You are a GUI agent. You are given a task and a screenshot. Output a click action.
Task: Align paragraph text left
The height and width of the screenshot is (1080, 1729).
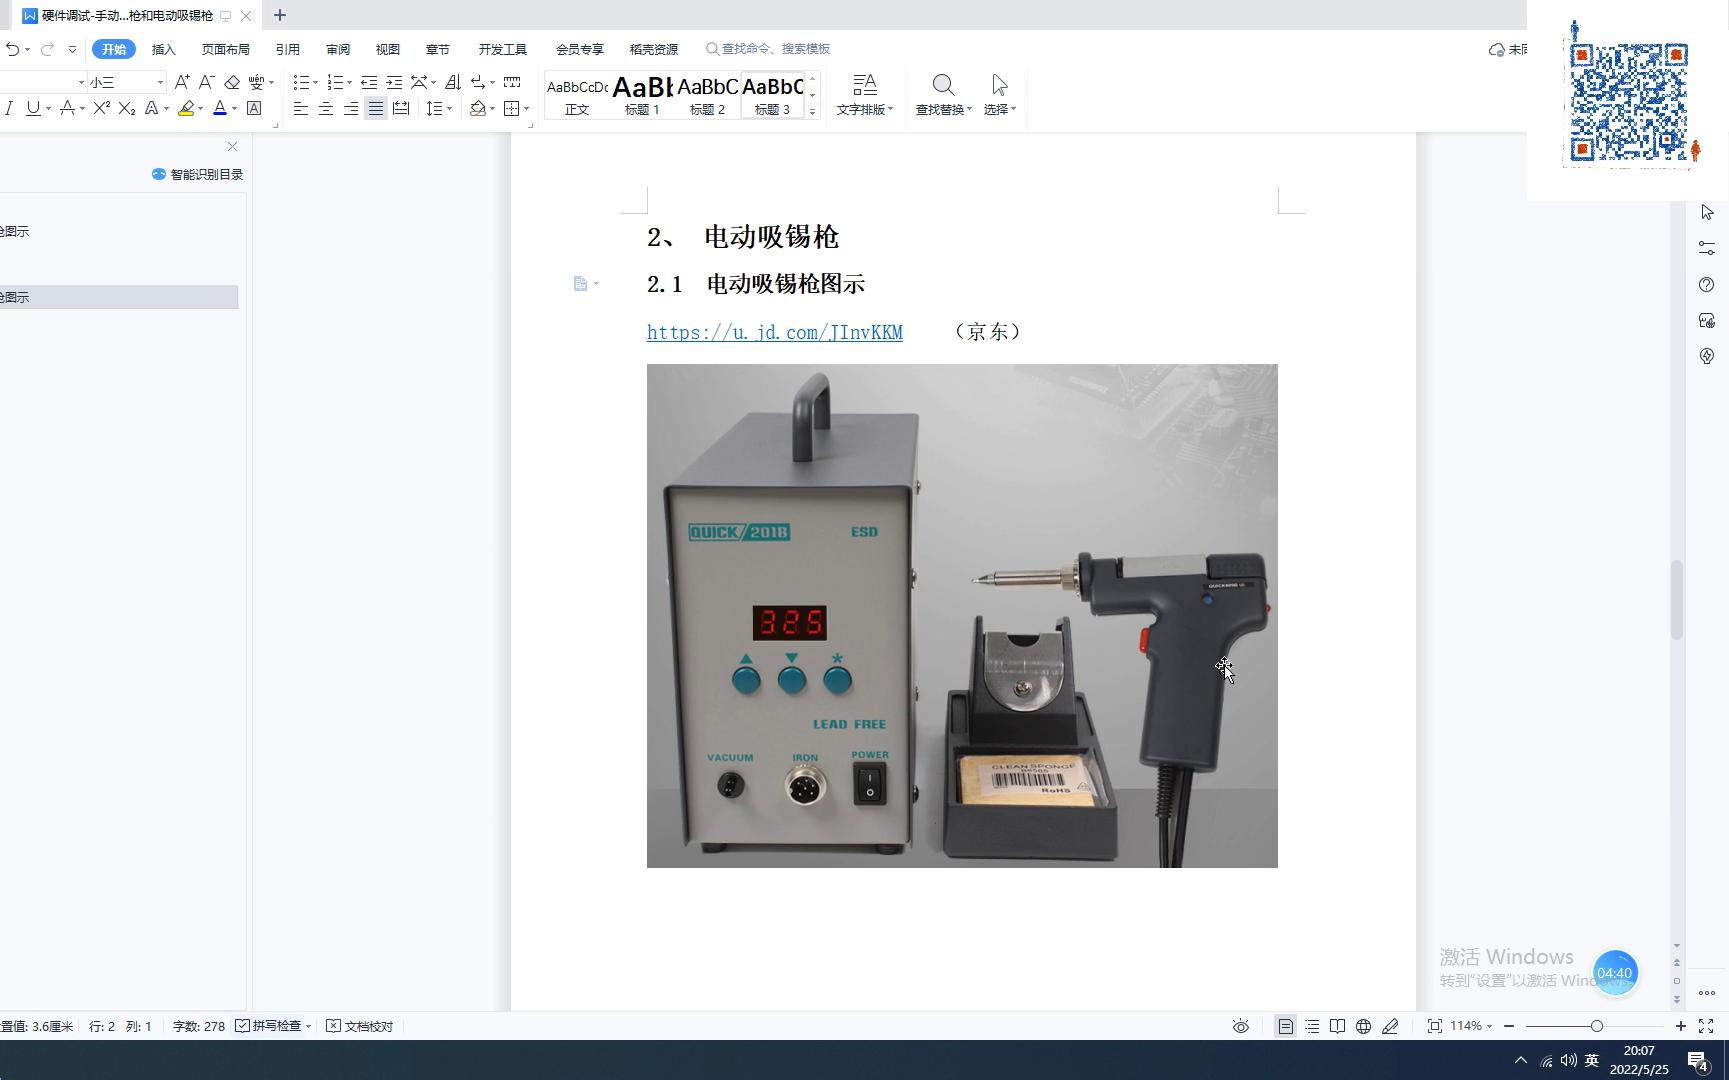(300, 108)
